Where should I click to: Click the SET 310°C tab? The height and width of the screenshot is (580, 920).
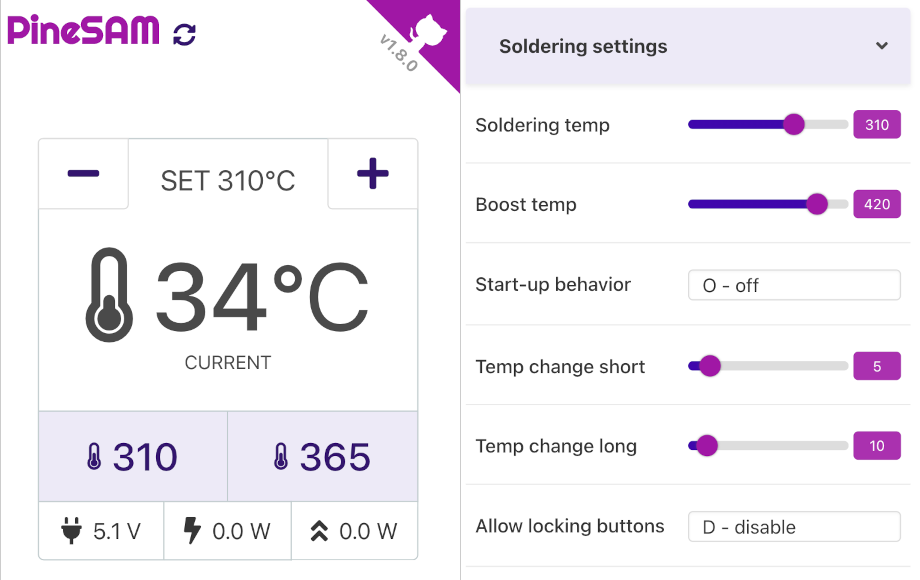click(228, 180)
